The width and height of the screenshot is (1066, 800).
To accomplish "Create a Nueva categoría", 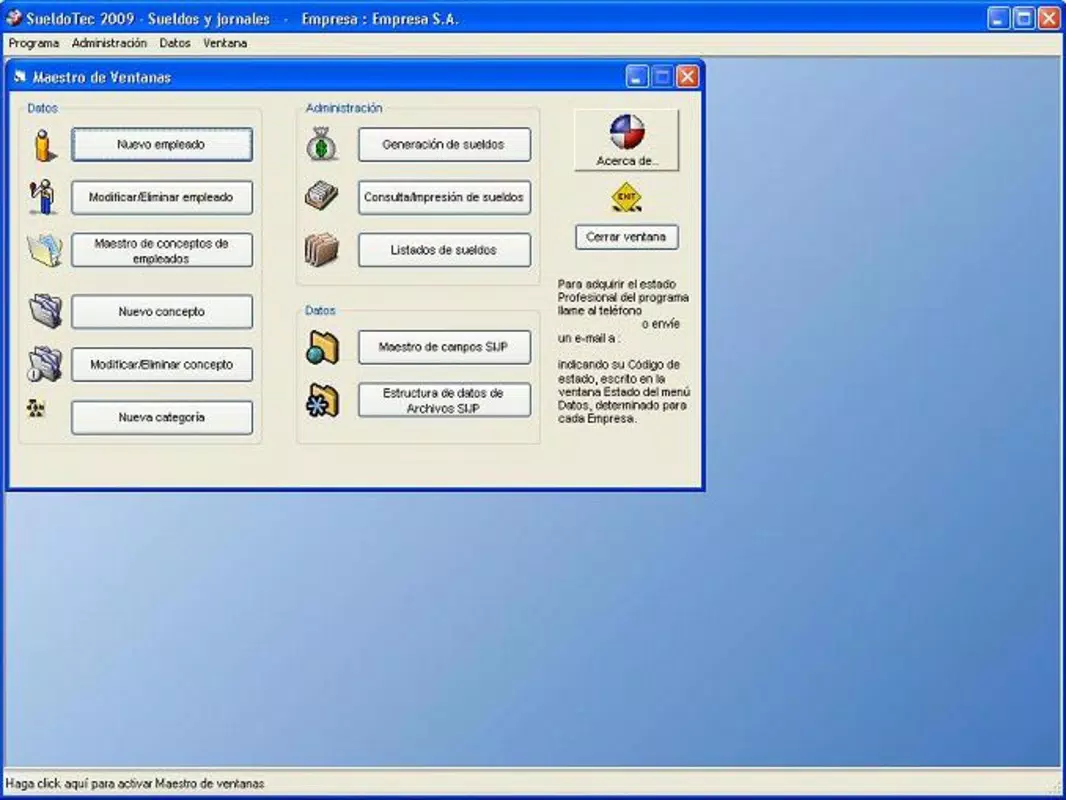I will tap(162, 417).
